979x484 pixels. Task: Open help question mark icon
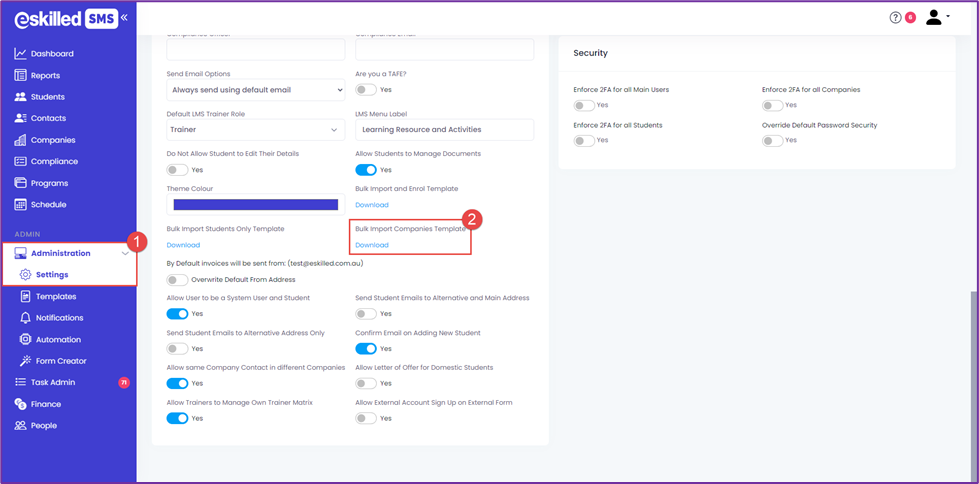895,17
